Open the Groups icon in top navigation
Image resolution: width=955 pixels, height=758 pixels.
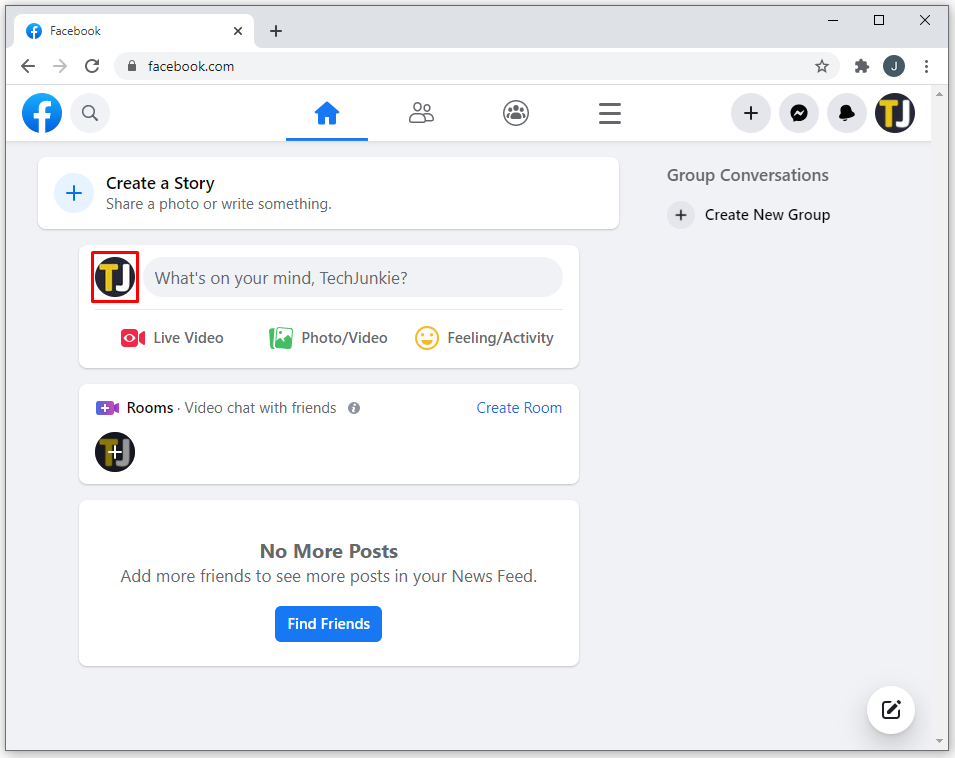click(516, 113)
